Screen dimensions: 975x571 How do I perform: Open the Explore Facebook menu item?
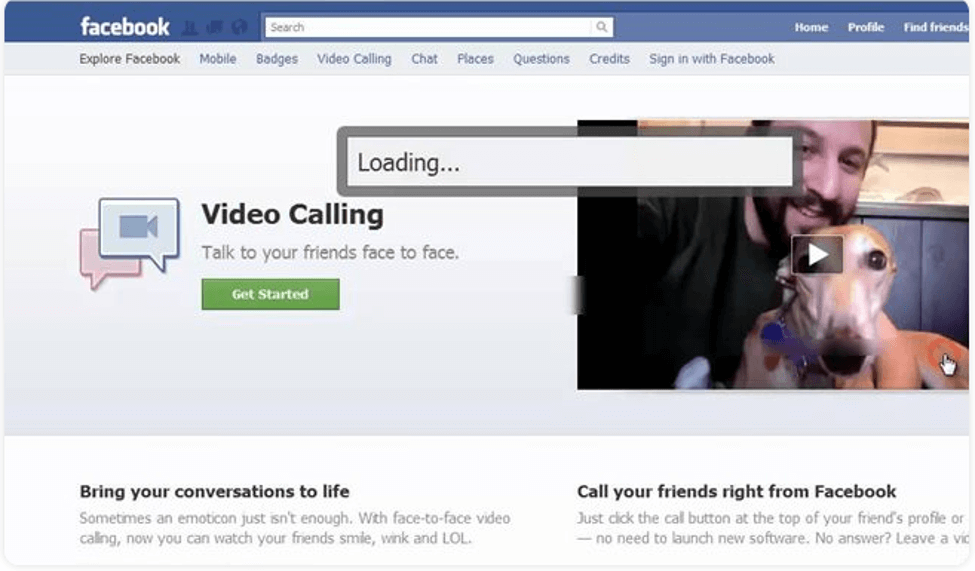tap(129, 59)
